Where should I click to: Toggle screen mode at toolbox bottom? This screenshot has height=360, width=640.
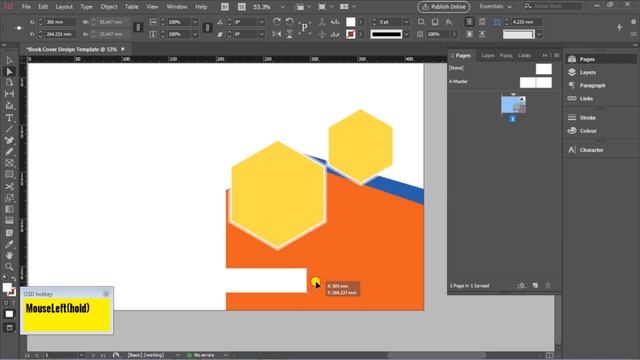point(9,328)
